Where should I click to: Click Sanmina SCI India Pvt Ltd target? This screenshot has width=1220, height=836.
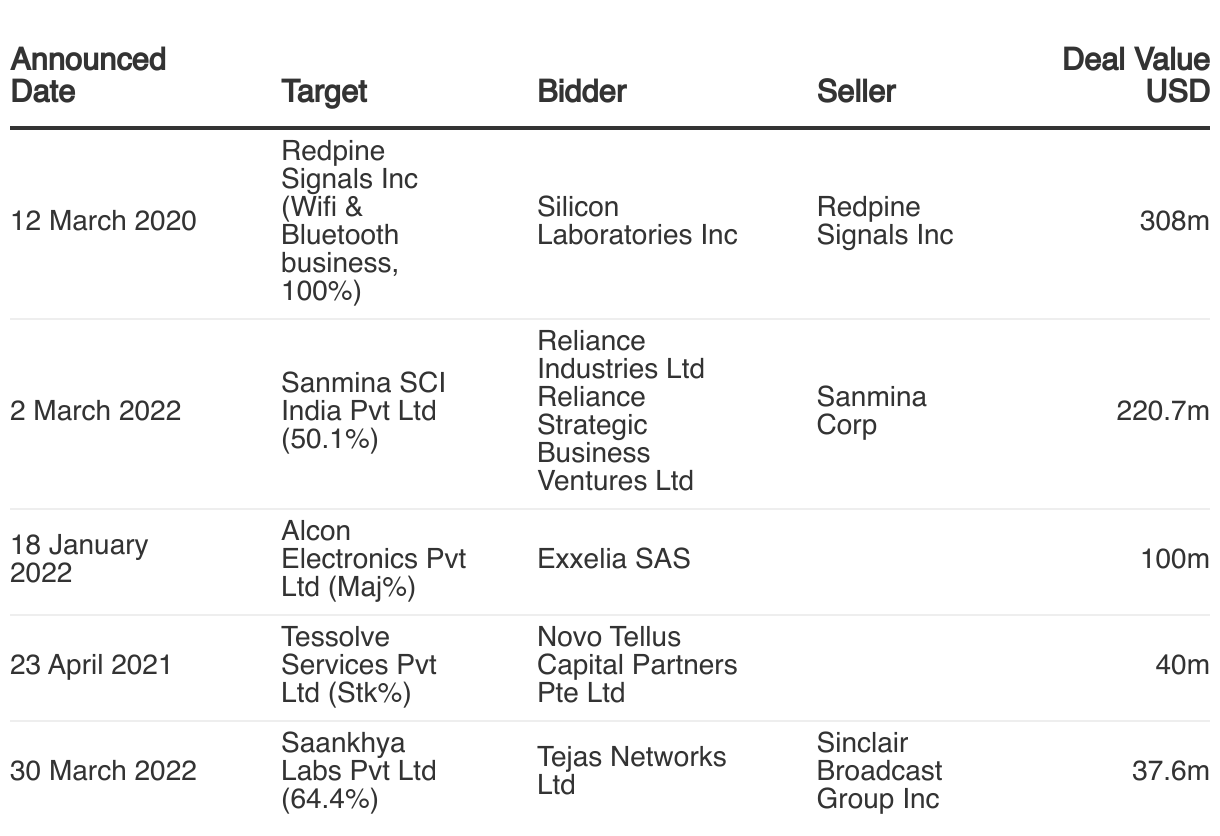click(x=363, y=411)
